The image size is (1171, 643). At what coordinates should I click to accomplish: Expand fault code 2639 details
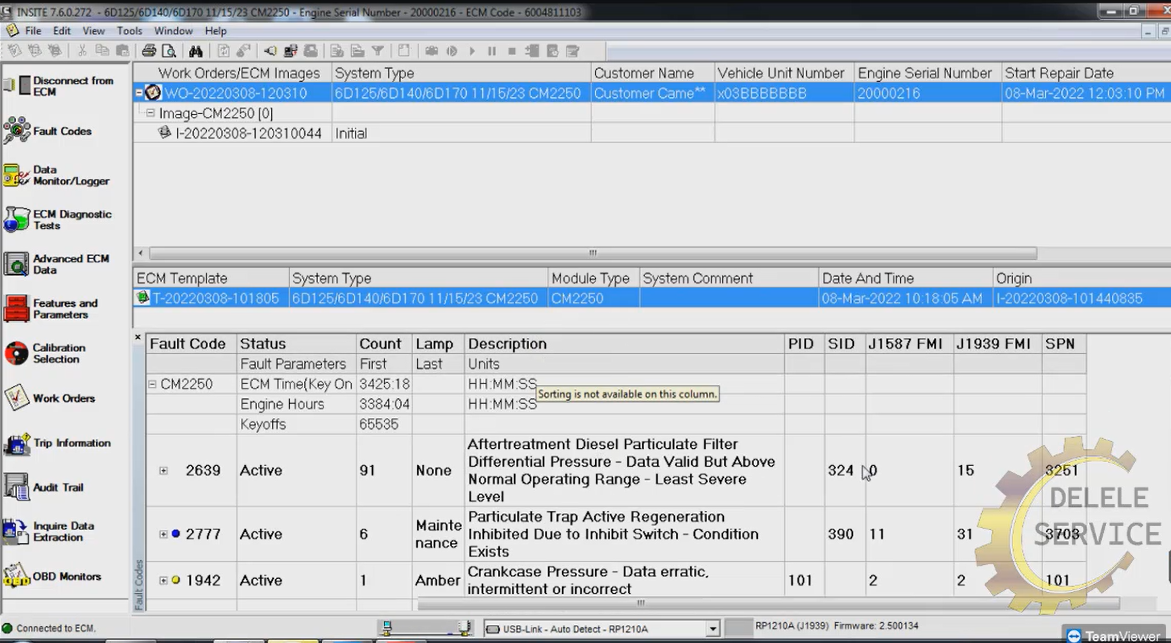click(x=164, y=470)
